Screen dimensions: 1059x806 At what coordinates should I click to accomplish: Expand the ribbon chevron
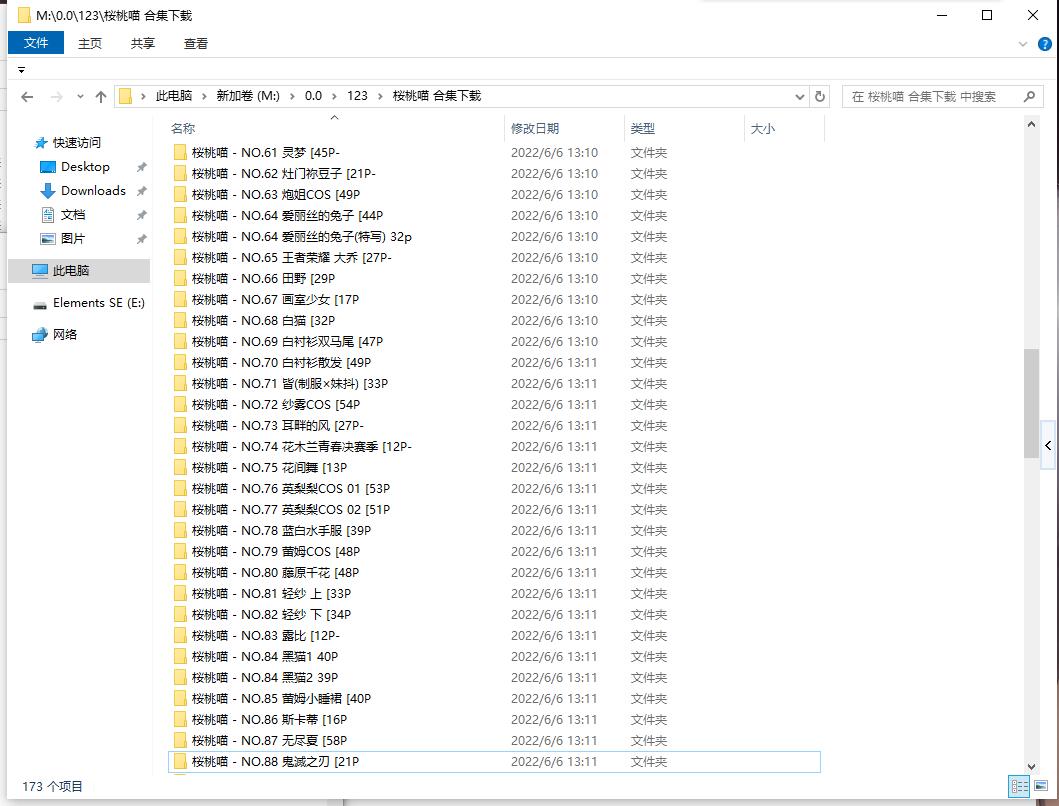[1023, 44]
